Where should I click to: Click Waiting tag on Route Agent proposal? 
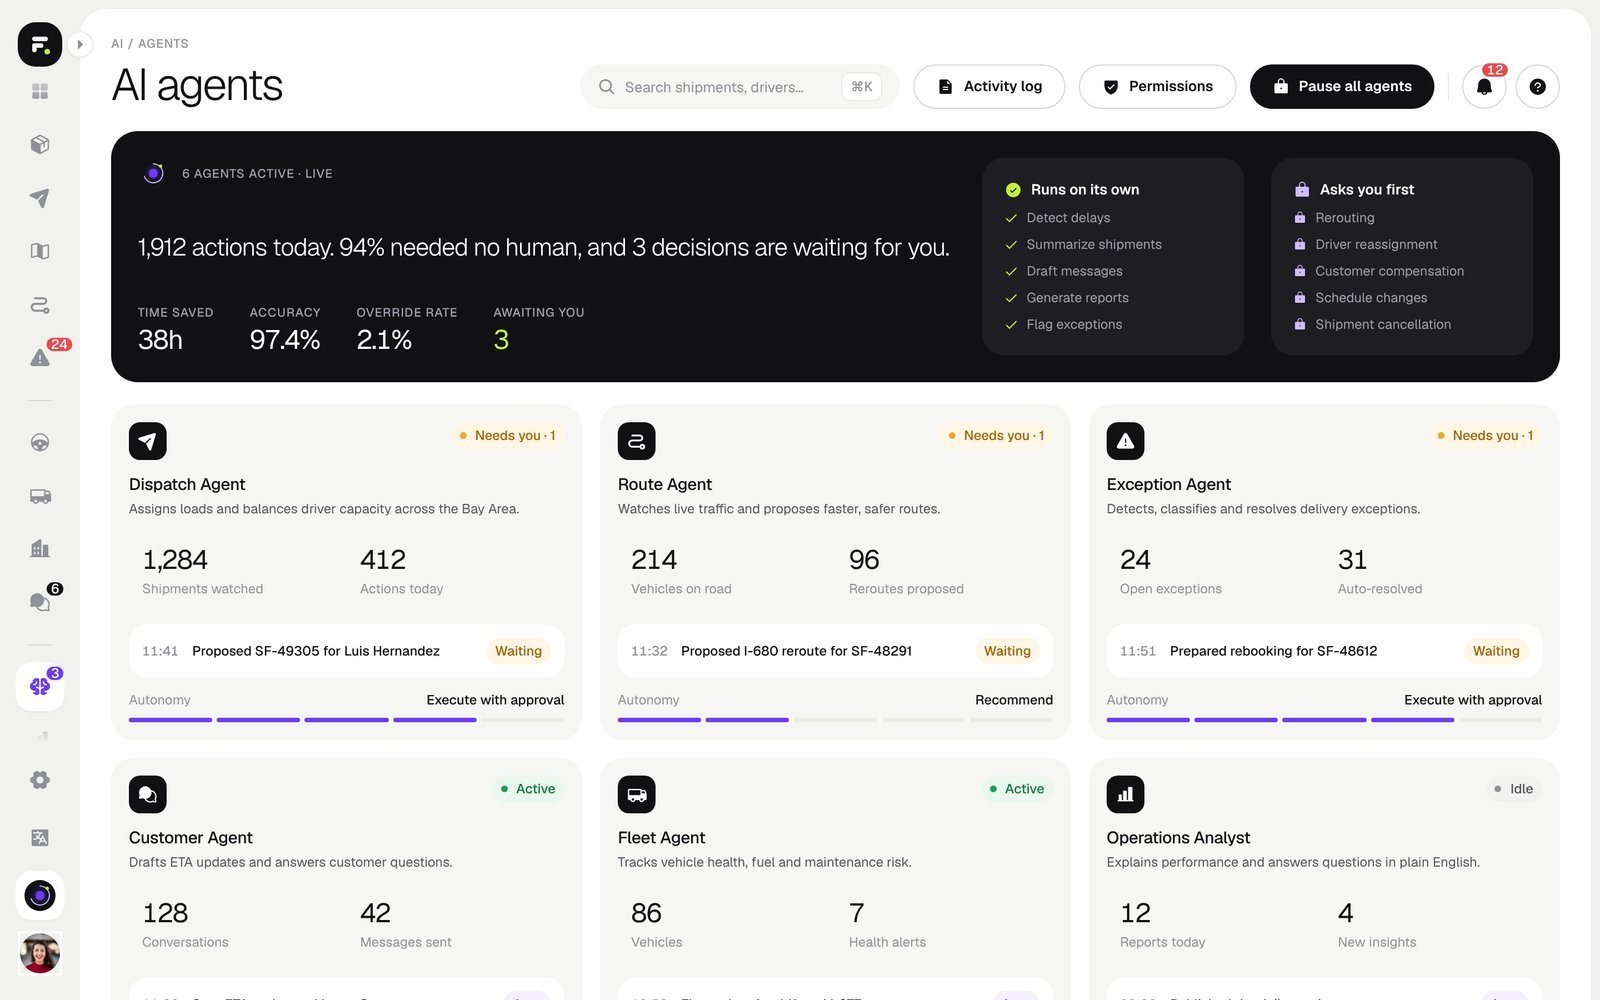coord(1007,651)
